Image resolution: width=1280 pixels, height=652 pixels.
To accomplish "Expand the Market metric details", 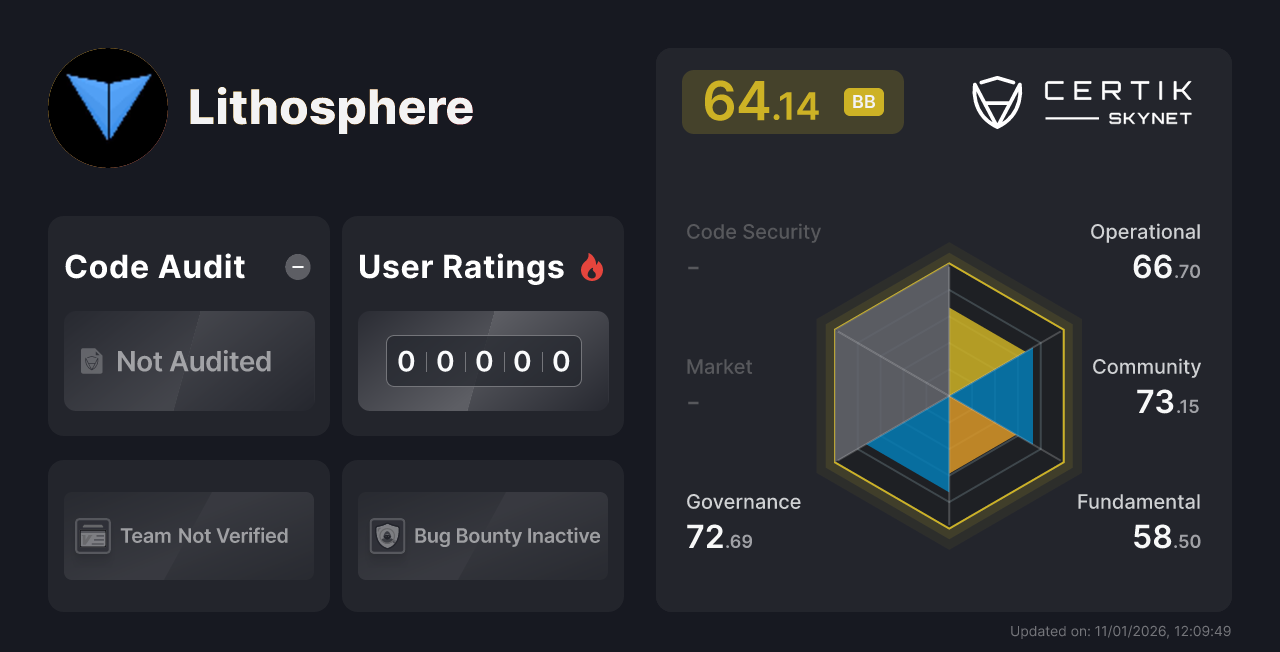I will pos(719,366).
